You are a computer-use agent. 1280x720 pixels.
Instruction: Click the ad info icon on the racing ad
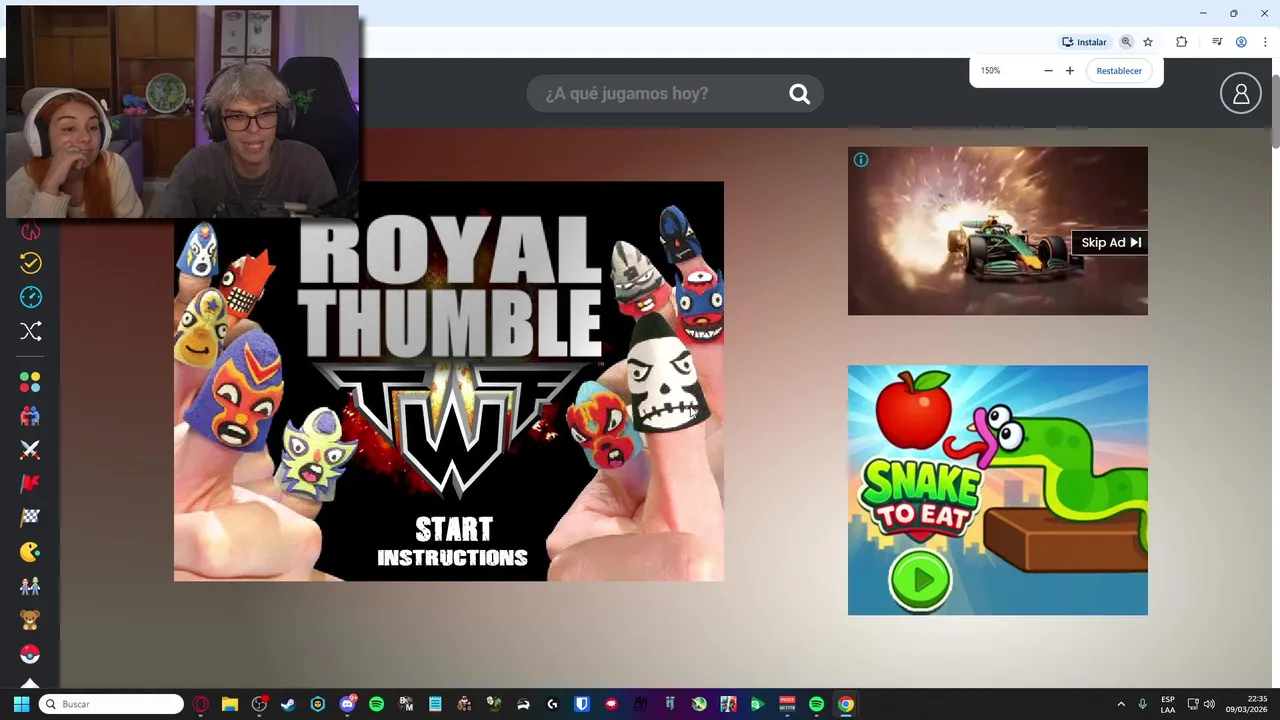click(x=861, y=160)
